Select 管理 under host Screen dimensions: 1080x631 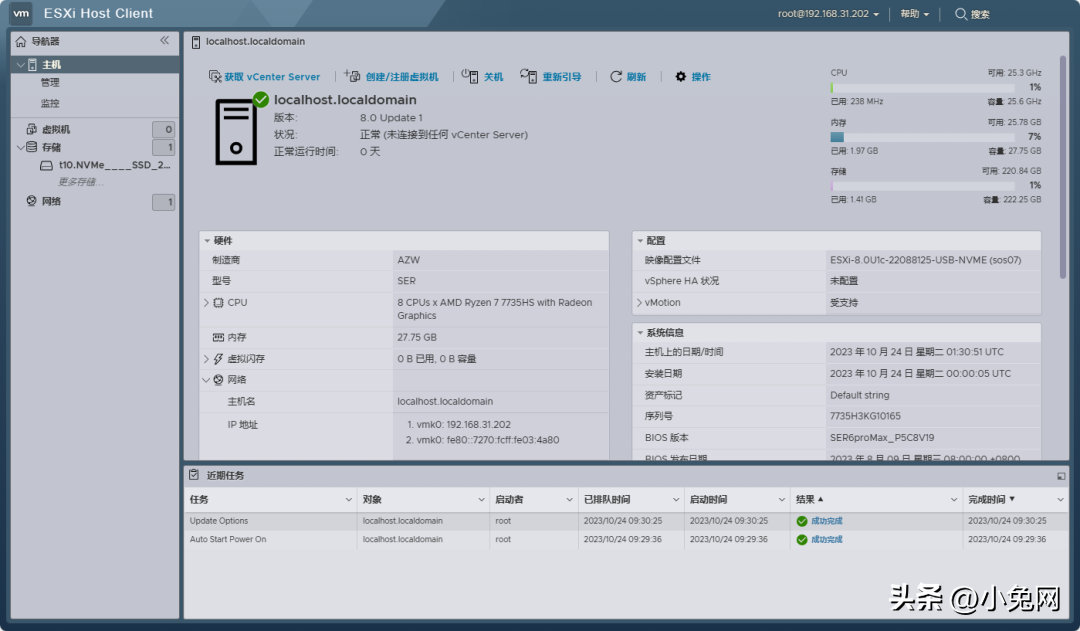(x=50, y=83)
